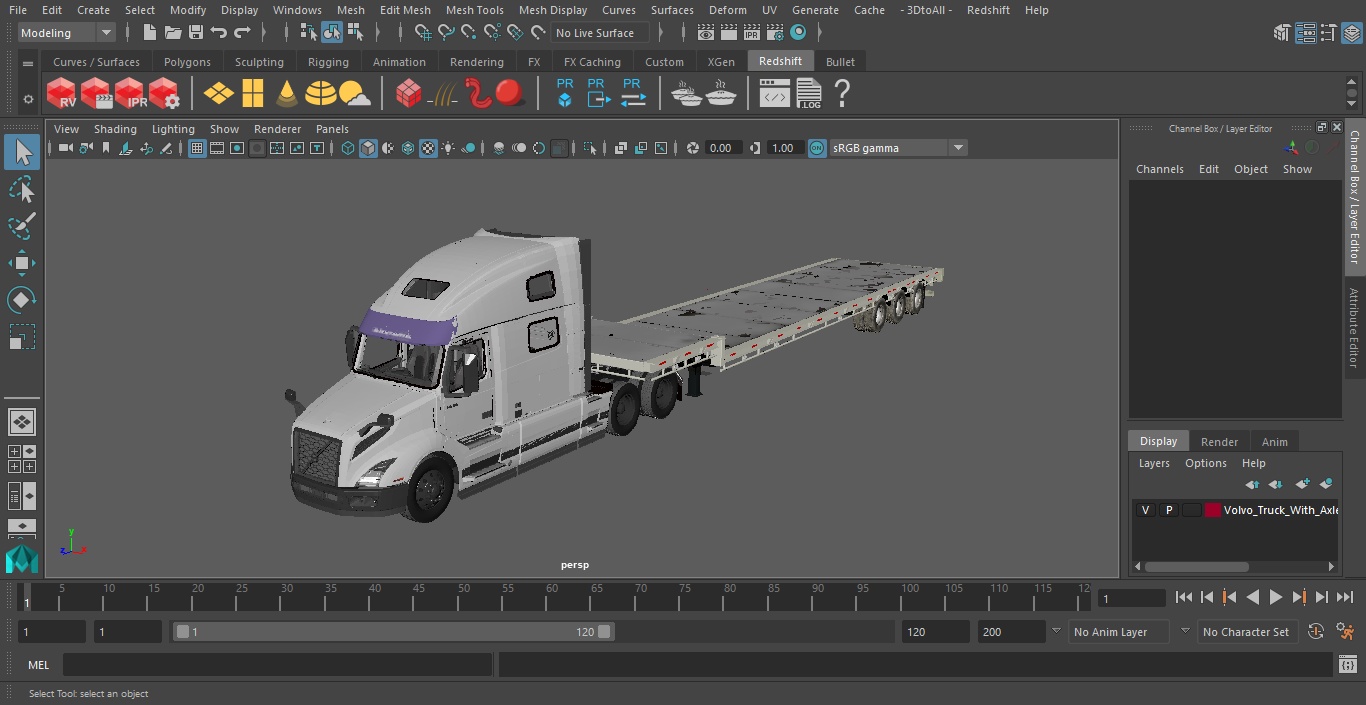Choose the Lasso select tool
1366x705 pixels.
[x=22, y=190]
